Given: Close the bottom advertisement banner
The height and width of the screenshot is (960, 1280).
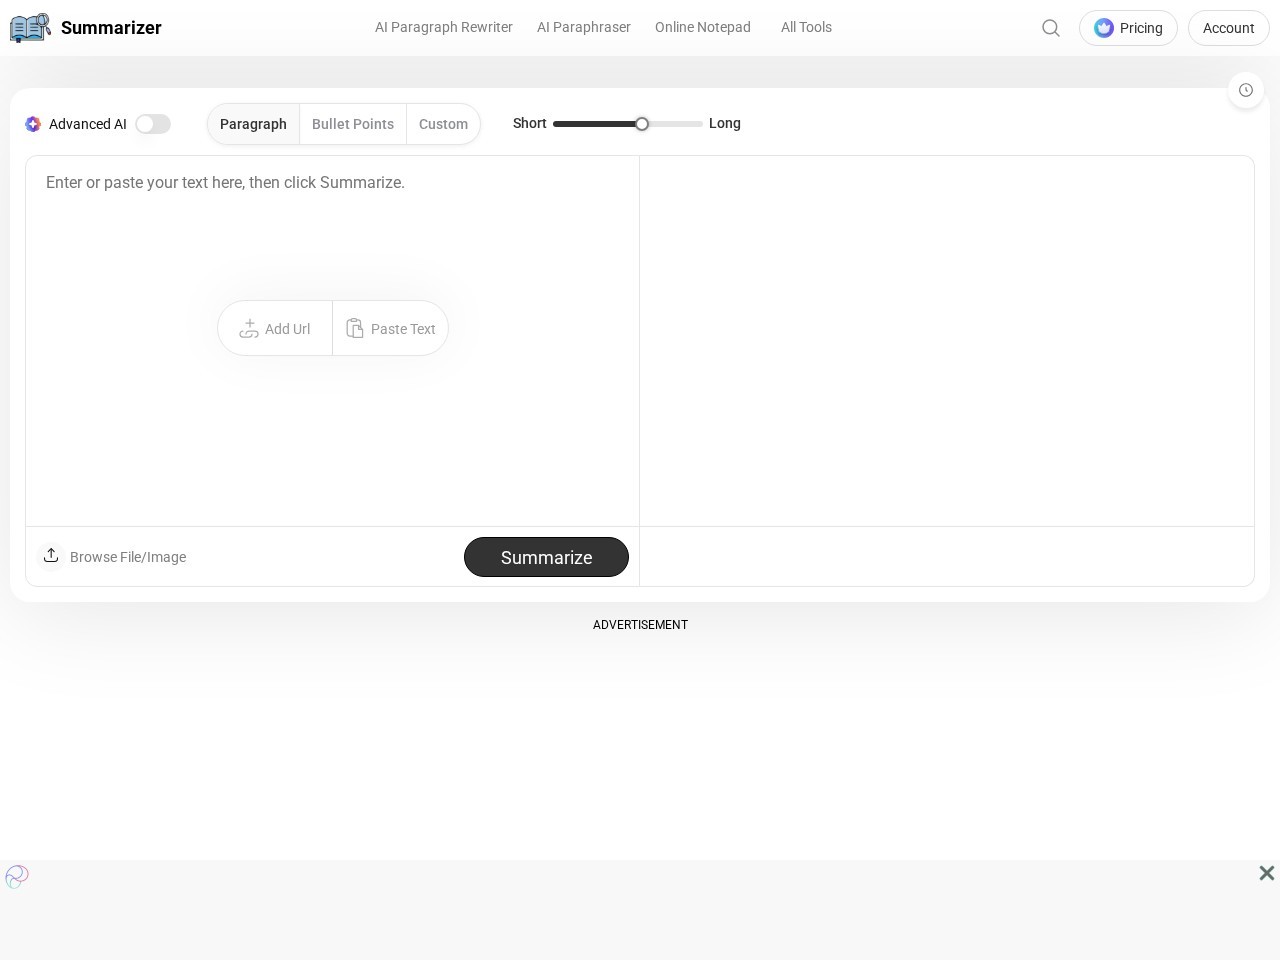Looking at the screenshot, I should coord(1267,873).
